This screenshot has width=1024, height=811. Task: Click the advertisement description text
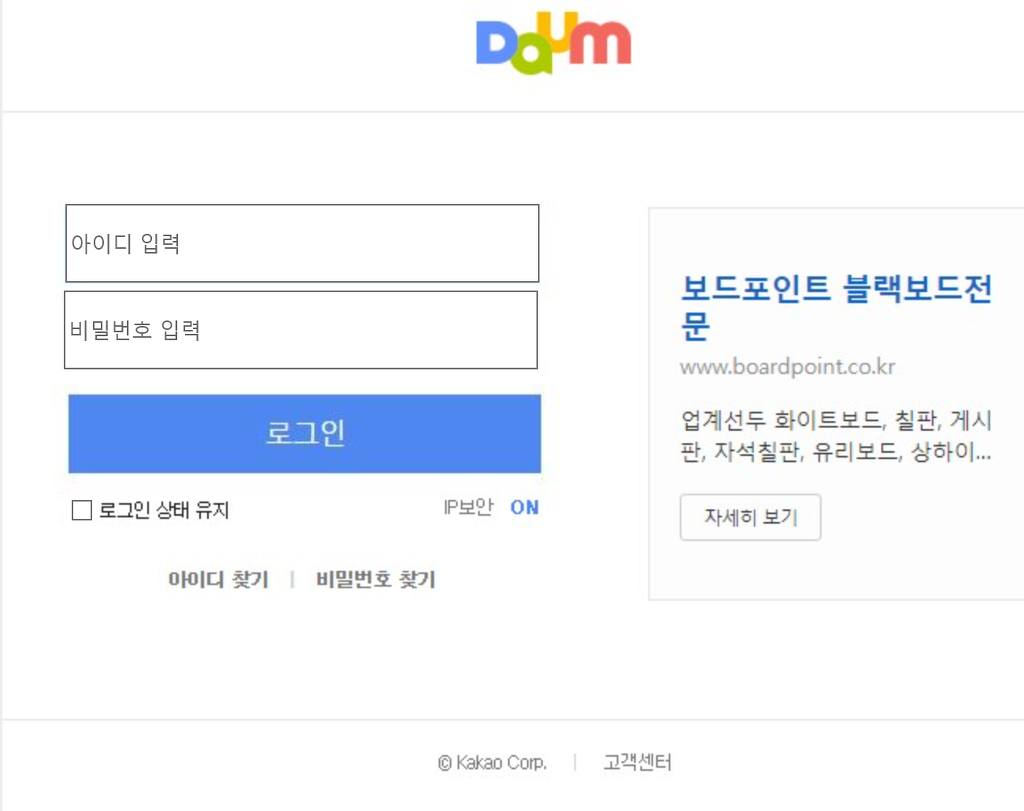[840, 435]
